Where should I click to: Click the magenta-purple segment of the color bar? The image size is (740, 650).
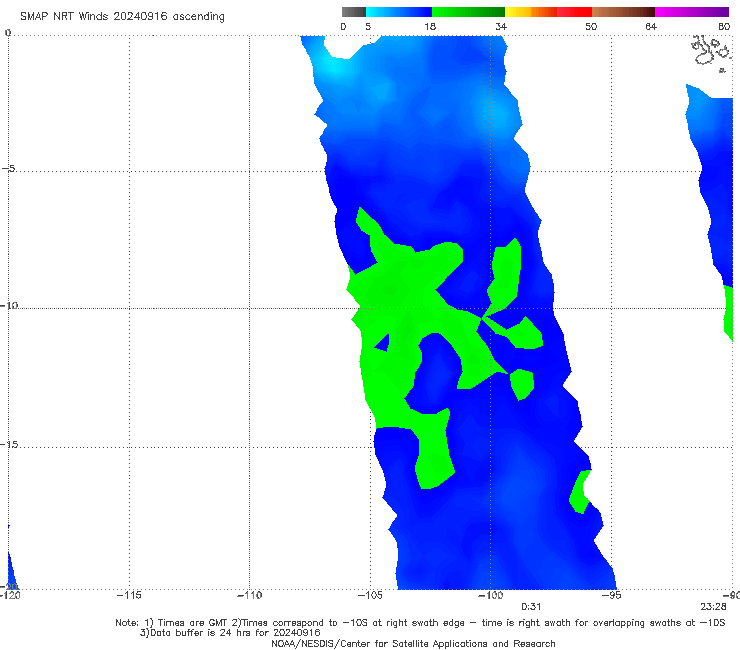[x=692, y=12]
